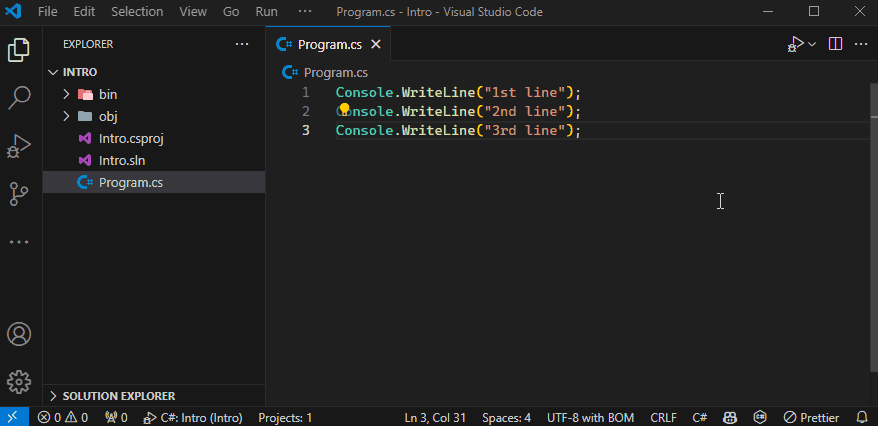
Task: Click the C# brackets status icon
Action: coord(760,418)
